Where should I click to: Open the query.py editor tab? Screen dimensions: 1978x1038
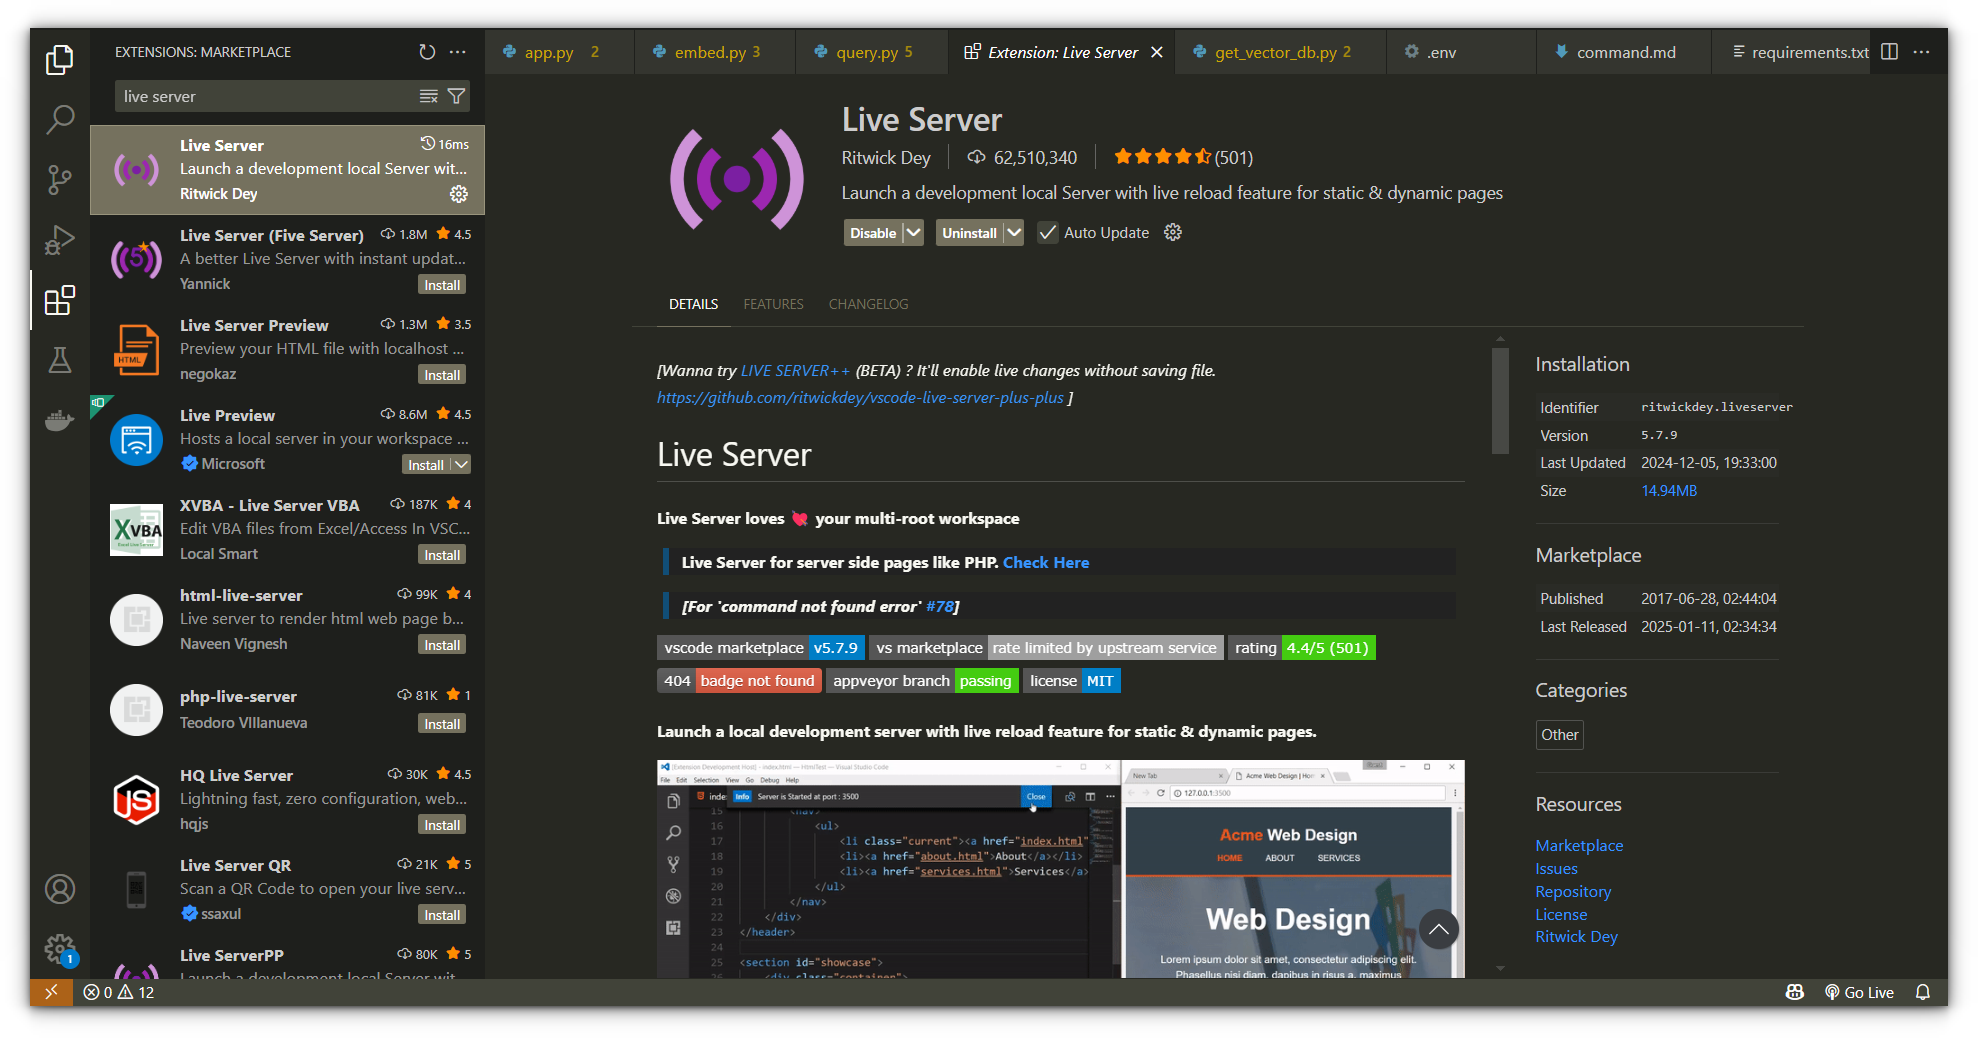866,51
